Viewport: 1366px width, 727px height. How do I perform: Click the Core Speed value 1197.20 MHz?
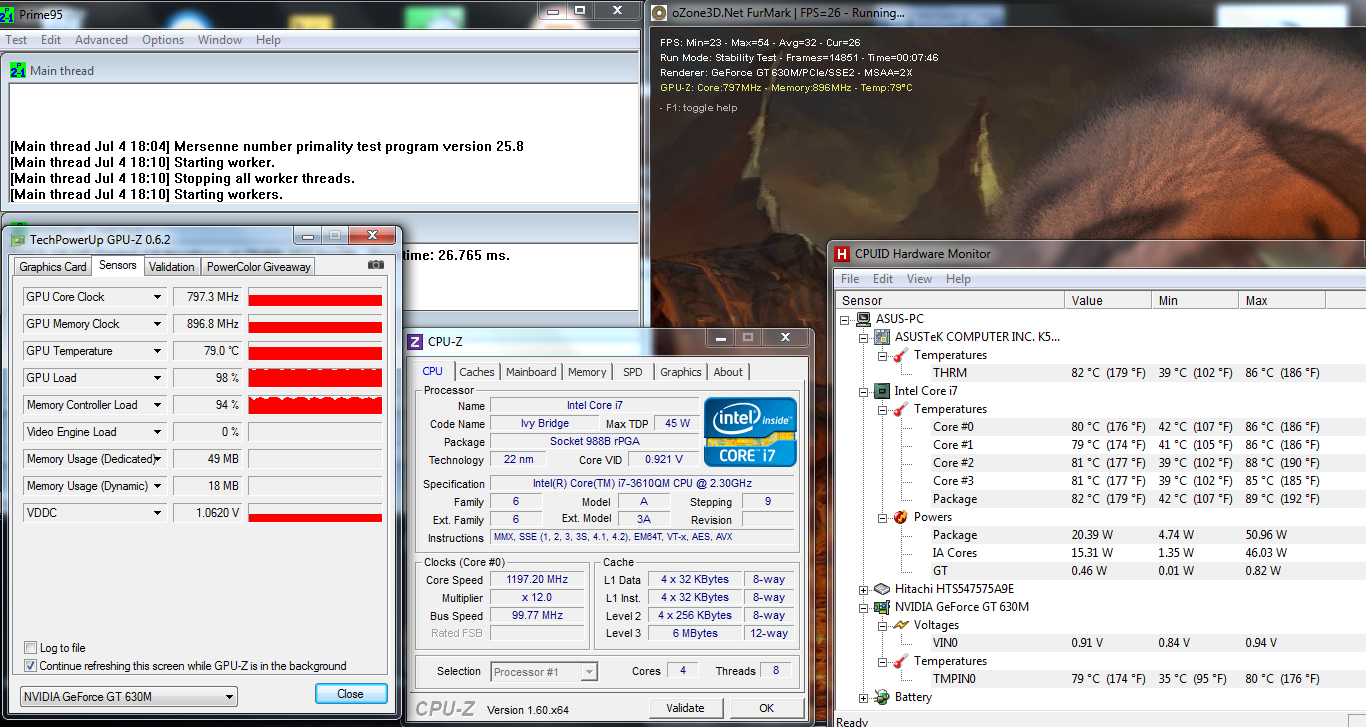538,580
